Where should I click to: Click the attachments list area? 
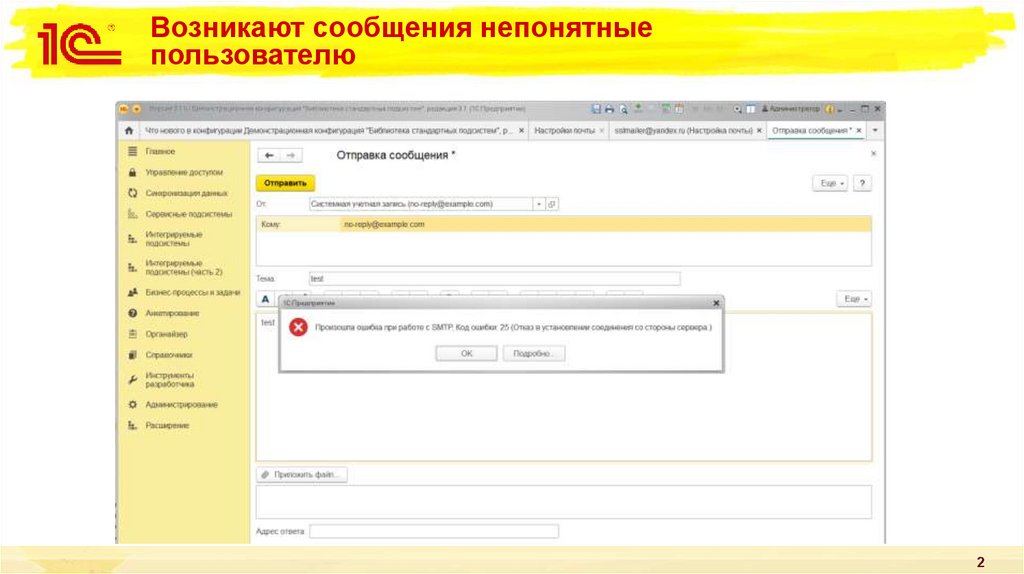point(564,502)
